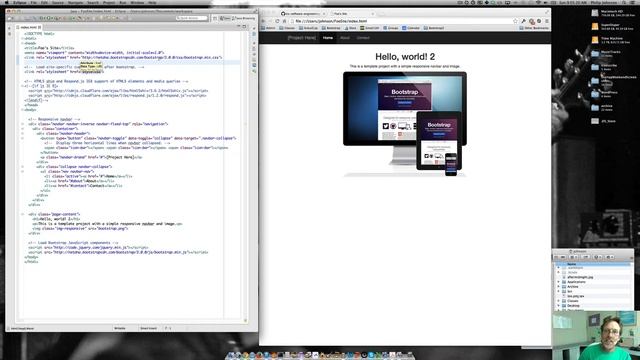Click the Home link in page navbar
This screenshot has height=360, width=640.
click(328, 38)
